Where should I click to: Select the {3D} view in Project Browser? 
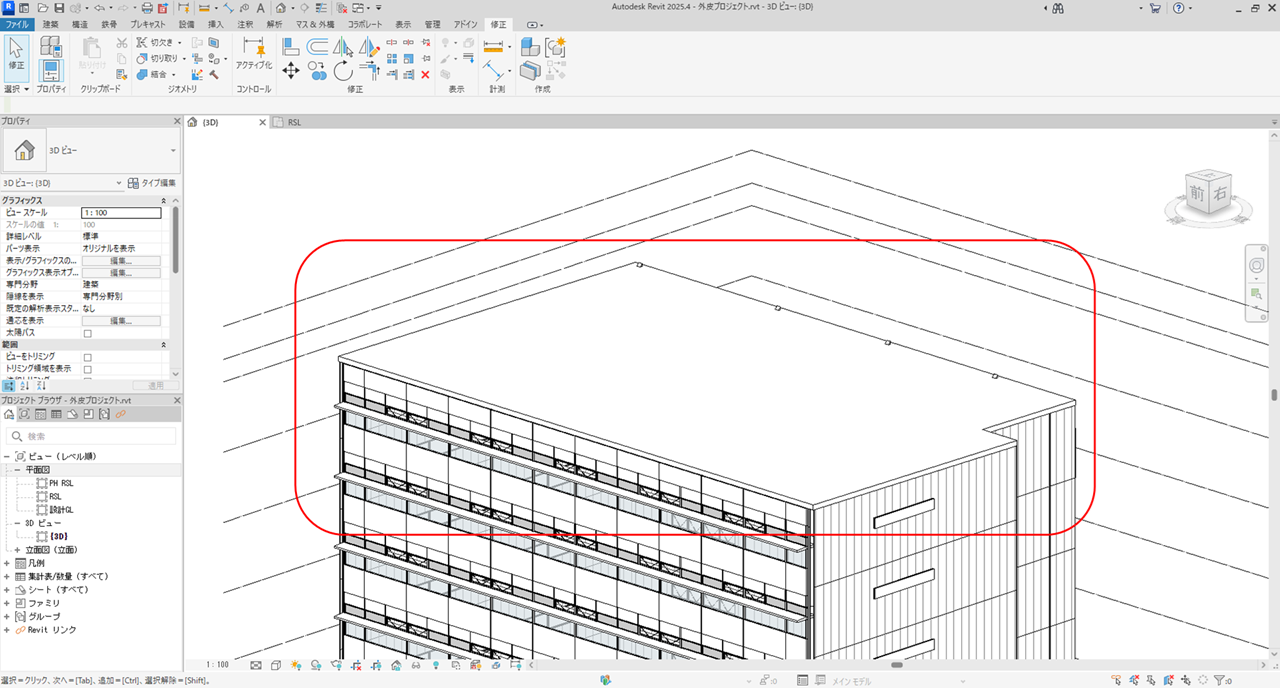(58, 536)
